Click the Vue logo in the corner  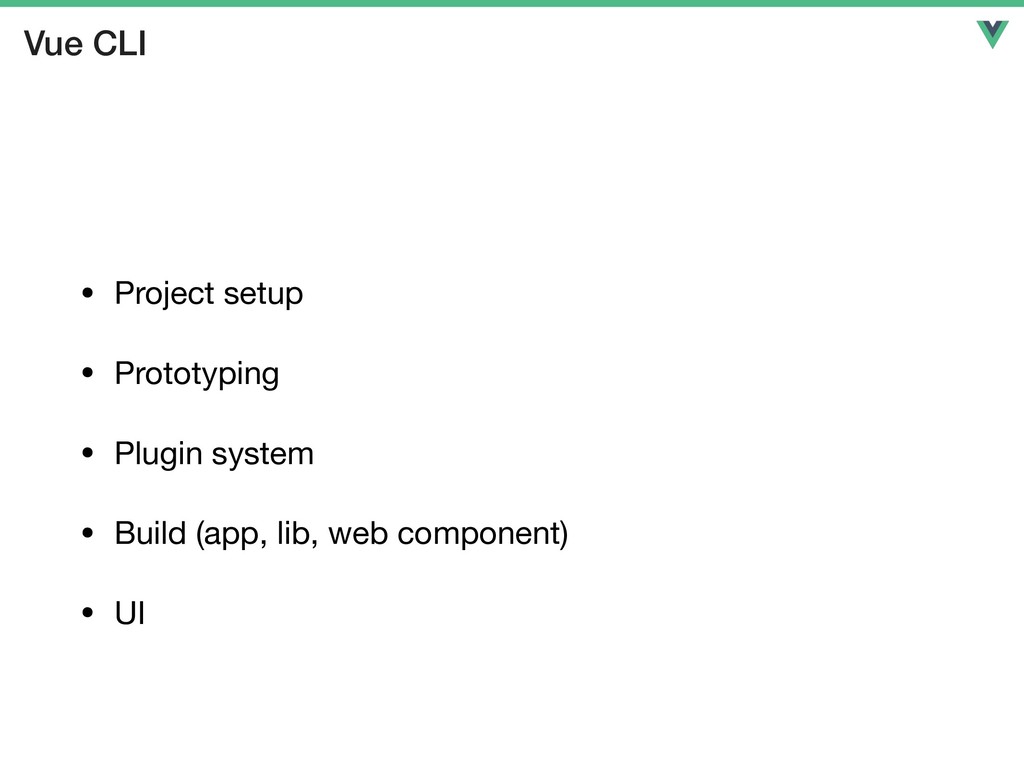point(993,35)
